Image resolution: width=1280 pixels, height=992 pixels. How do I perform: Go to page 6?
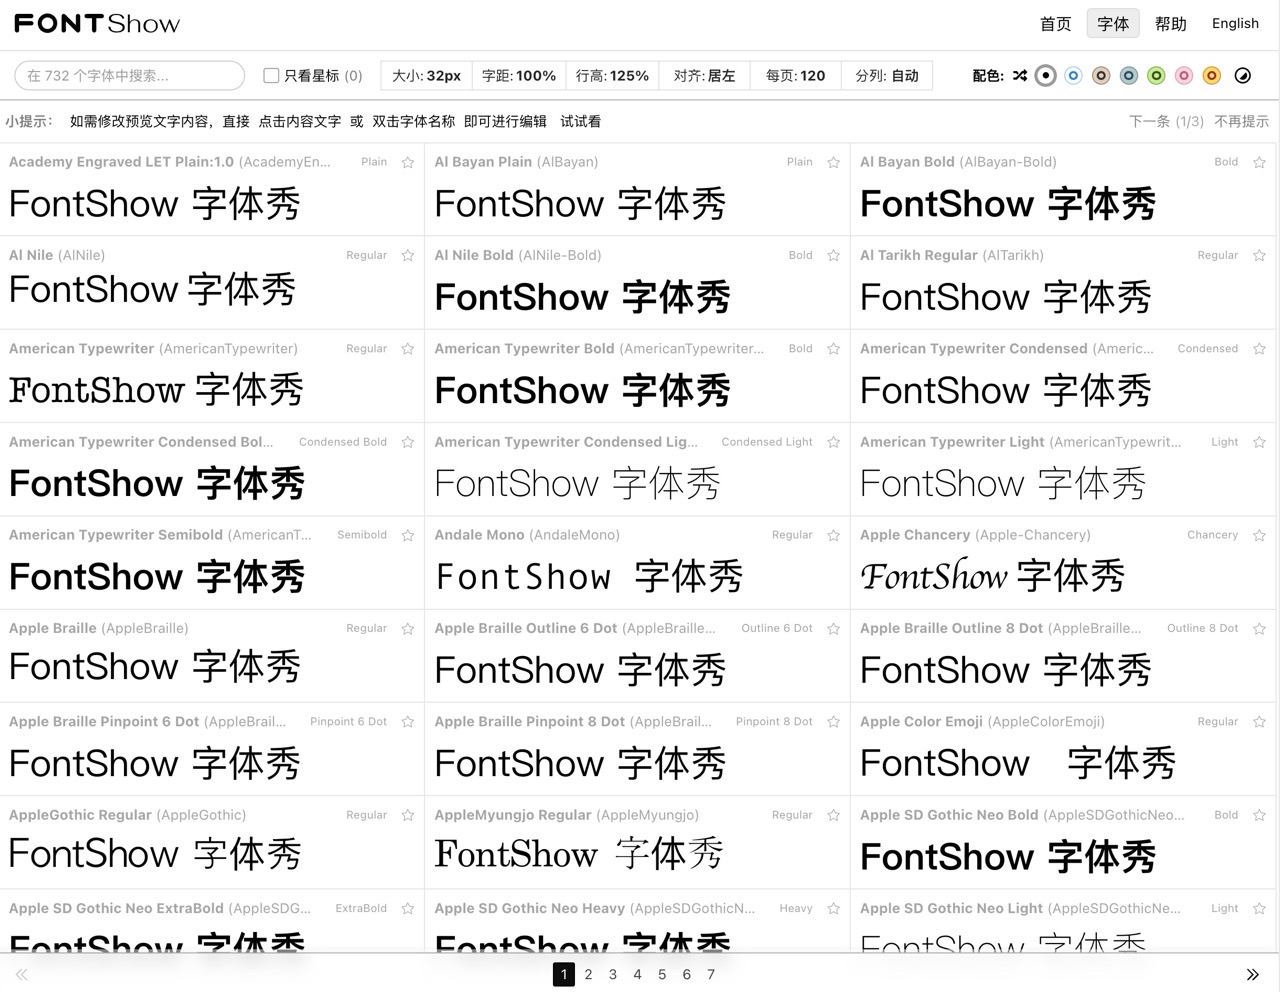[687, 974]
